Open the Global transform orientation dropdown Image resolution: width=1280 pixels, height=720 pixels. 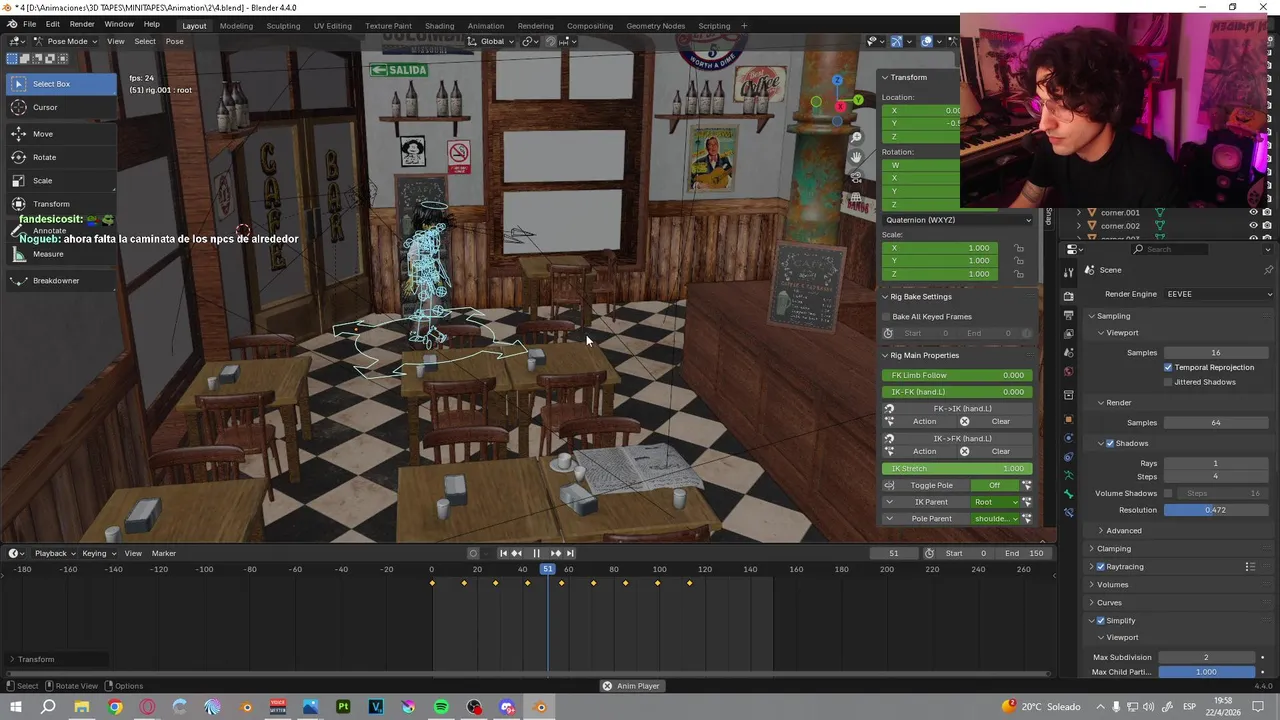pyautogui.click(x=491, y=41)
